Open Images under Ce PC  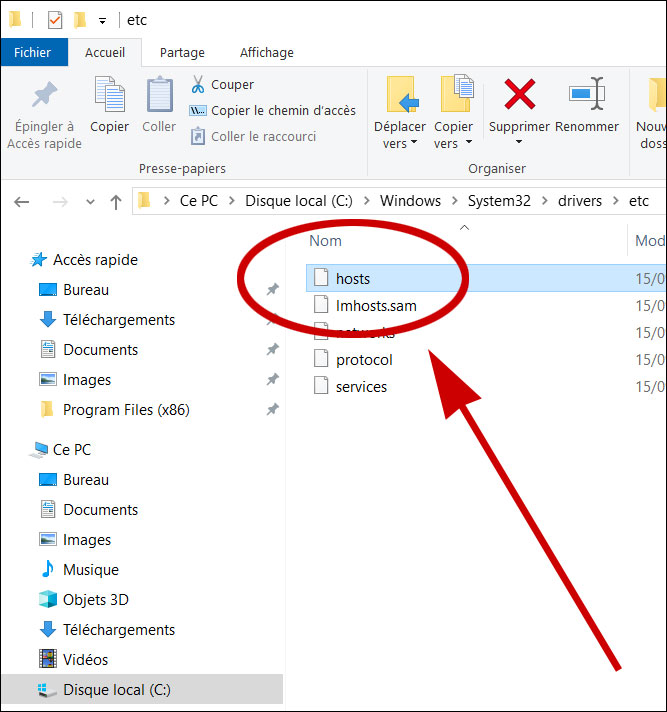click(x=87, y=539)
